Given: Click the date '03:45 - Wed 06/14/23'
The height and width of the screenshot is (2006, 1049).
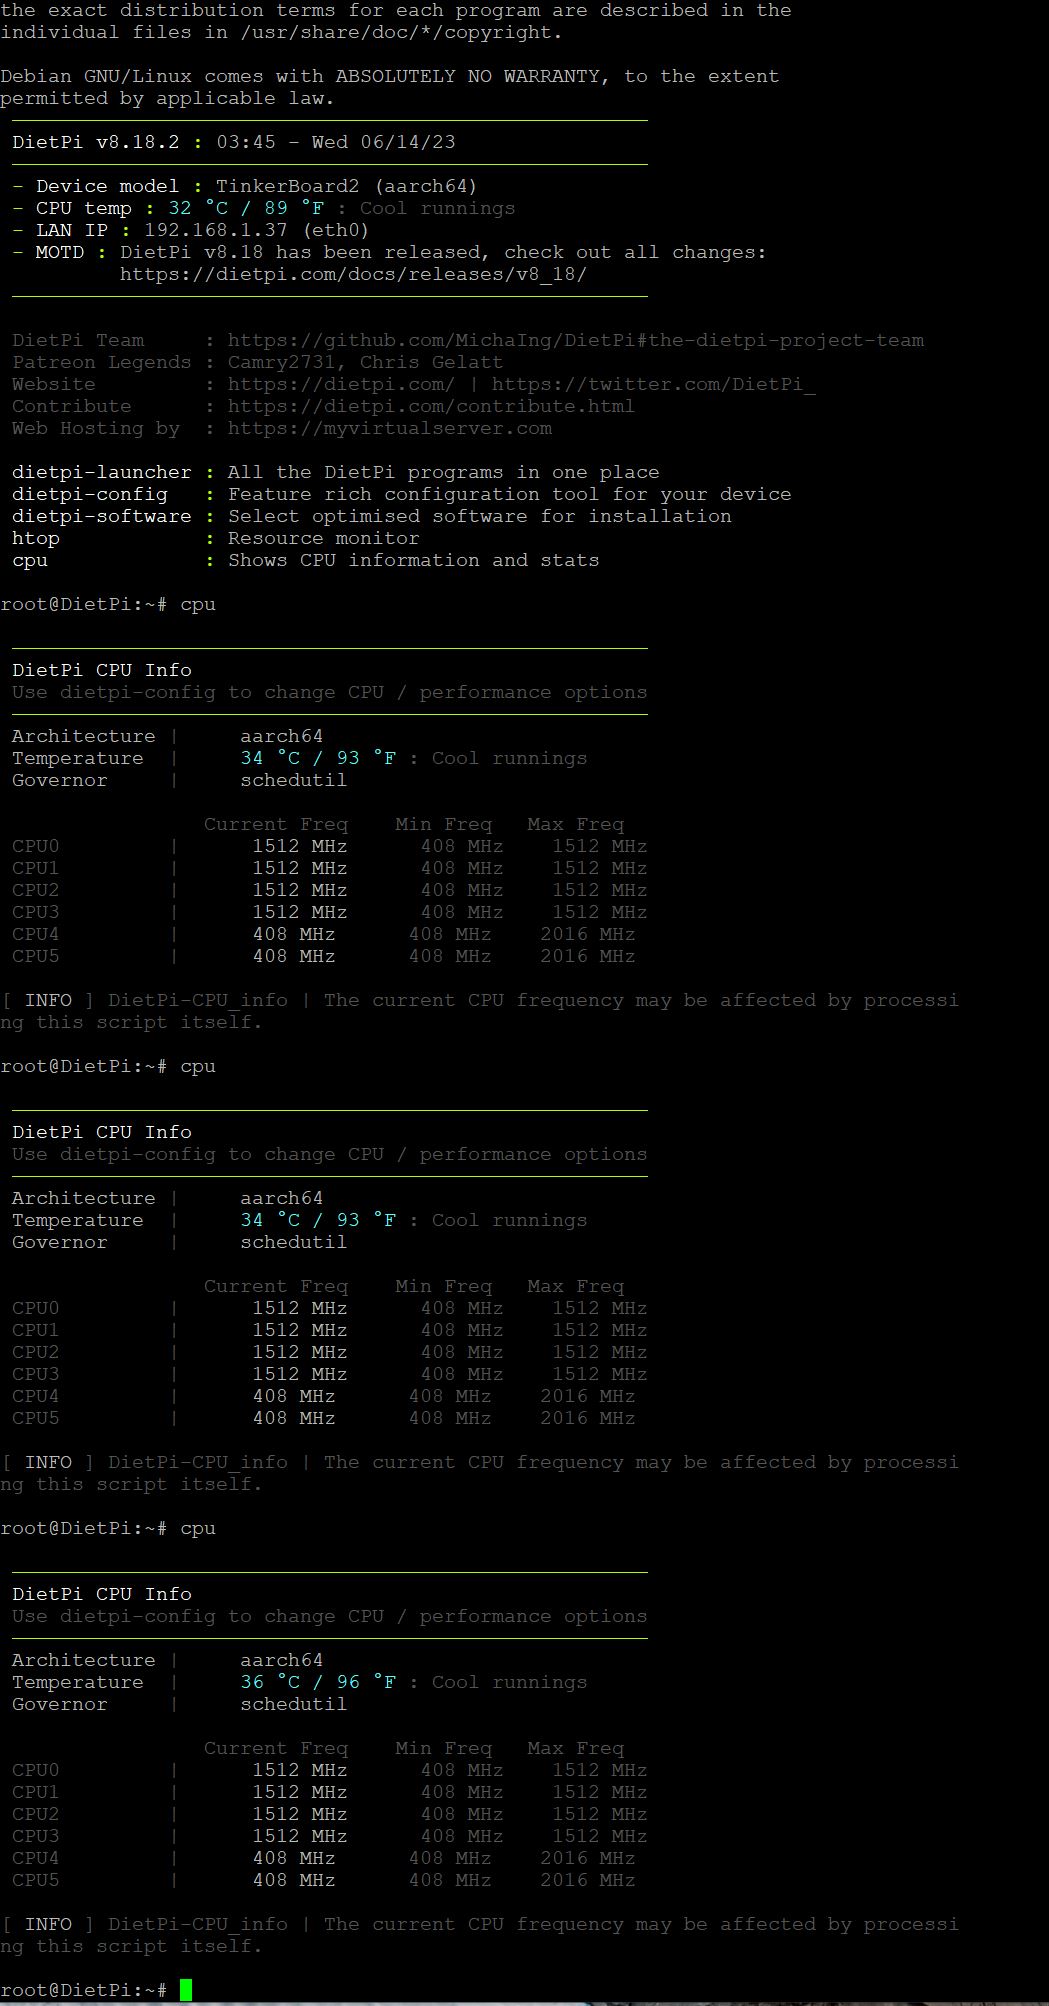Looking at the screenshot, I should pos(336,142).
